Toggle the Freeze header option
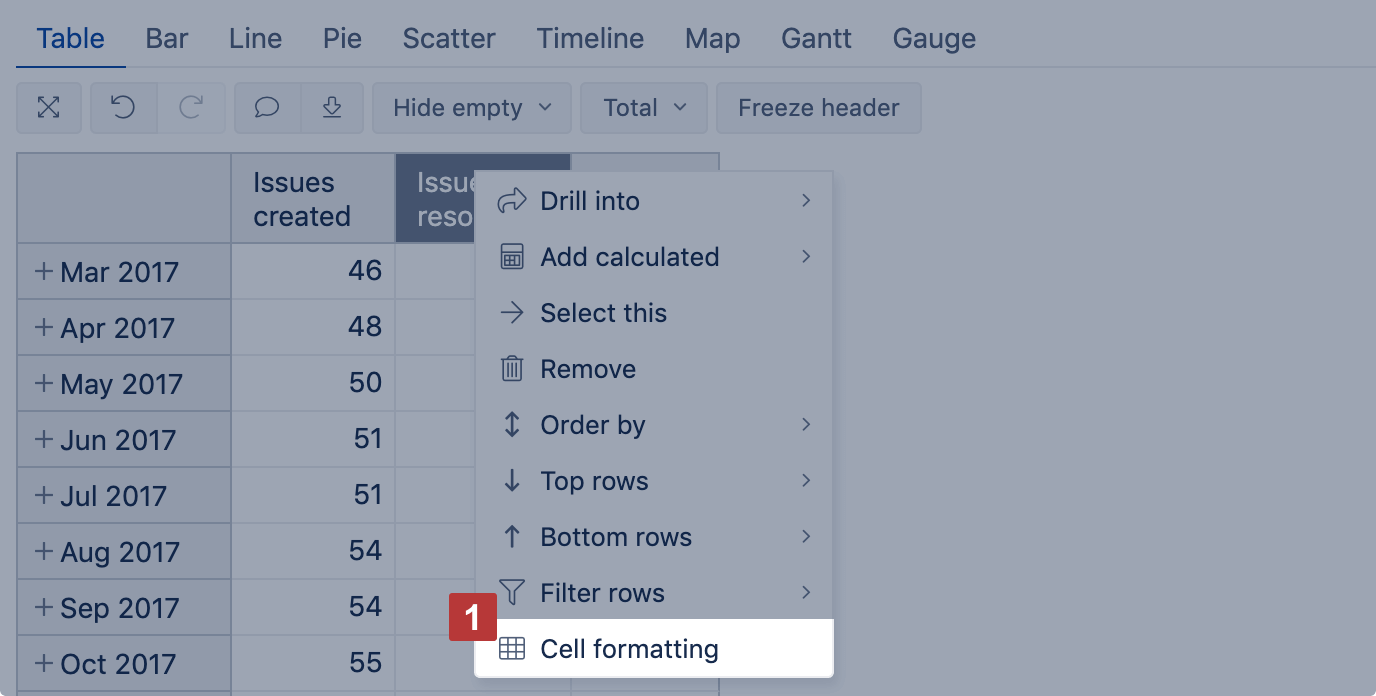Screen dimensions: 1376x696 tap(818, 107)
